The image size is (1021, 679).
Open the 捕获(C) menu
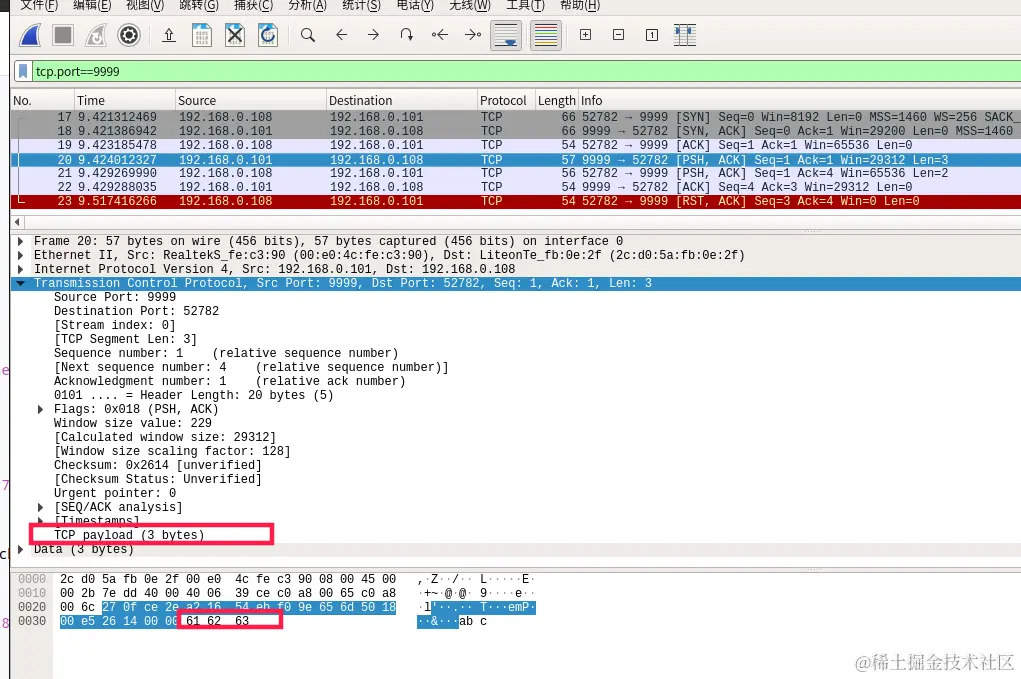coord(253,5)
